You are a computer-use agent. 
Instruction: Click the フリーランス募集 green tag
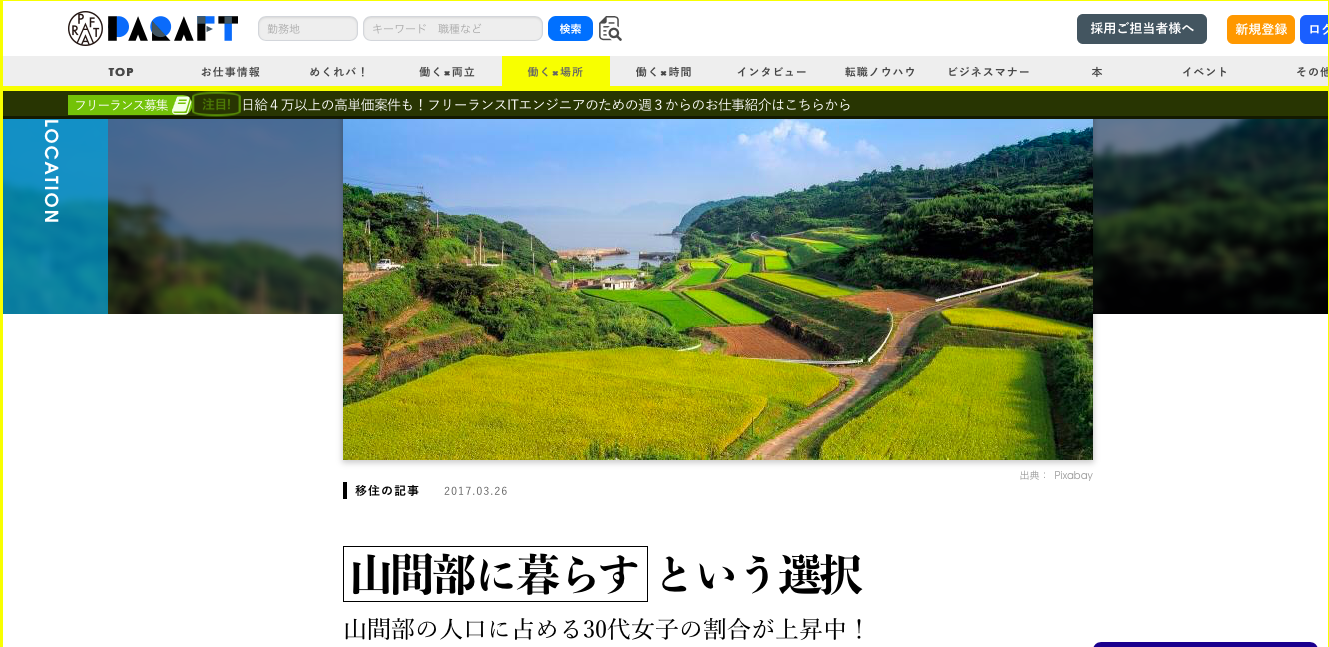click(x=129, y=105)
